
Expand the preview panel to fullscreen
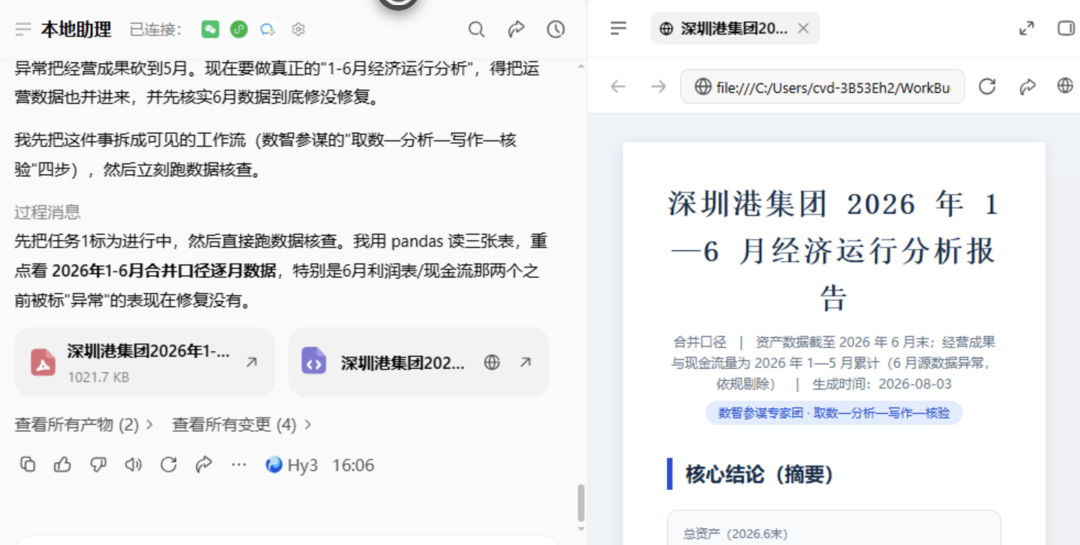coord(1026,28)
